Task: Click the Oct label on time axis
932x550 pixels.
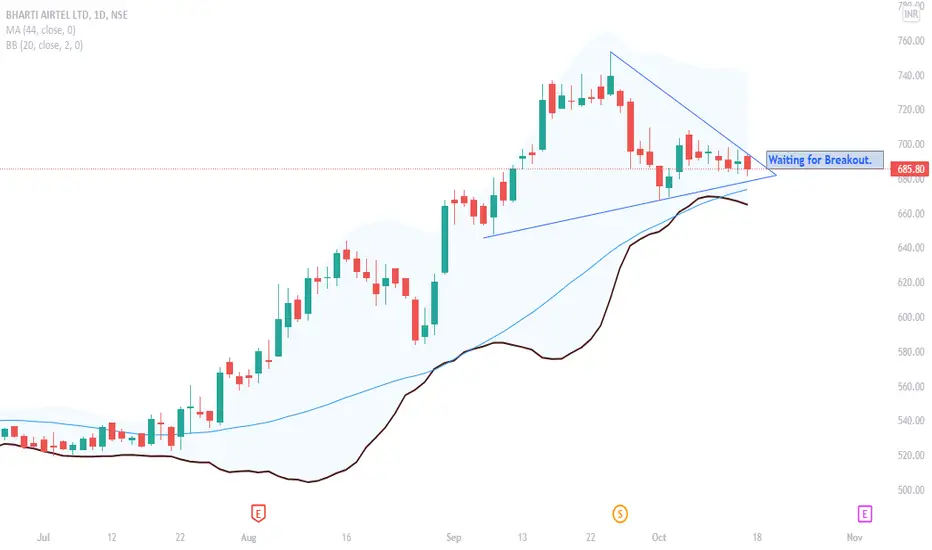Action: point(659,537)
